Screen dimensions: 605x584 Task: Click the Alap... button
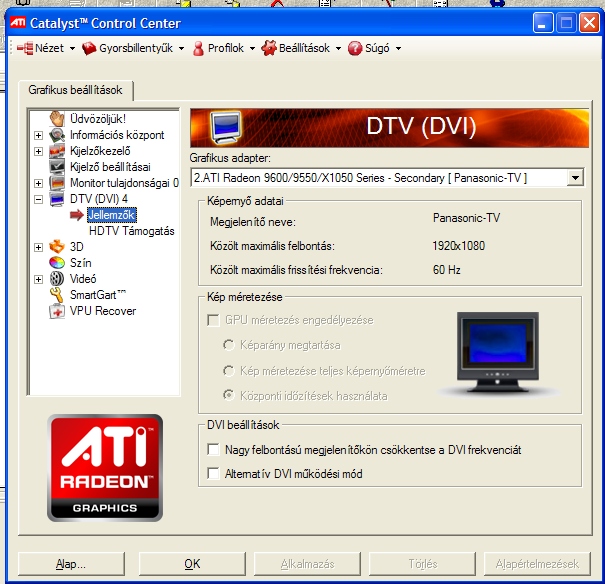[71, 564]
